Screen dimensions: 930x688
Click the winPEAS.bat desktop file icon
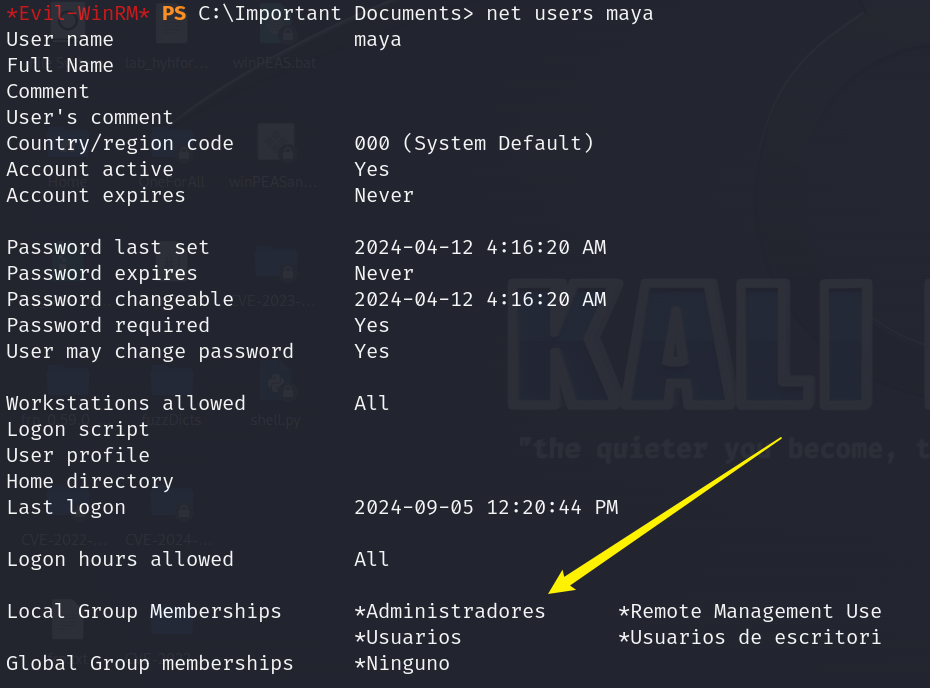276,28
